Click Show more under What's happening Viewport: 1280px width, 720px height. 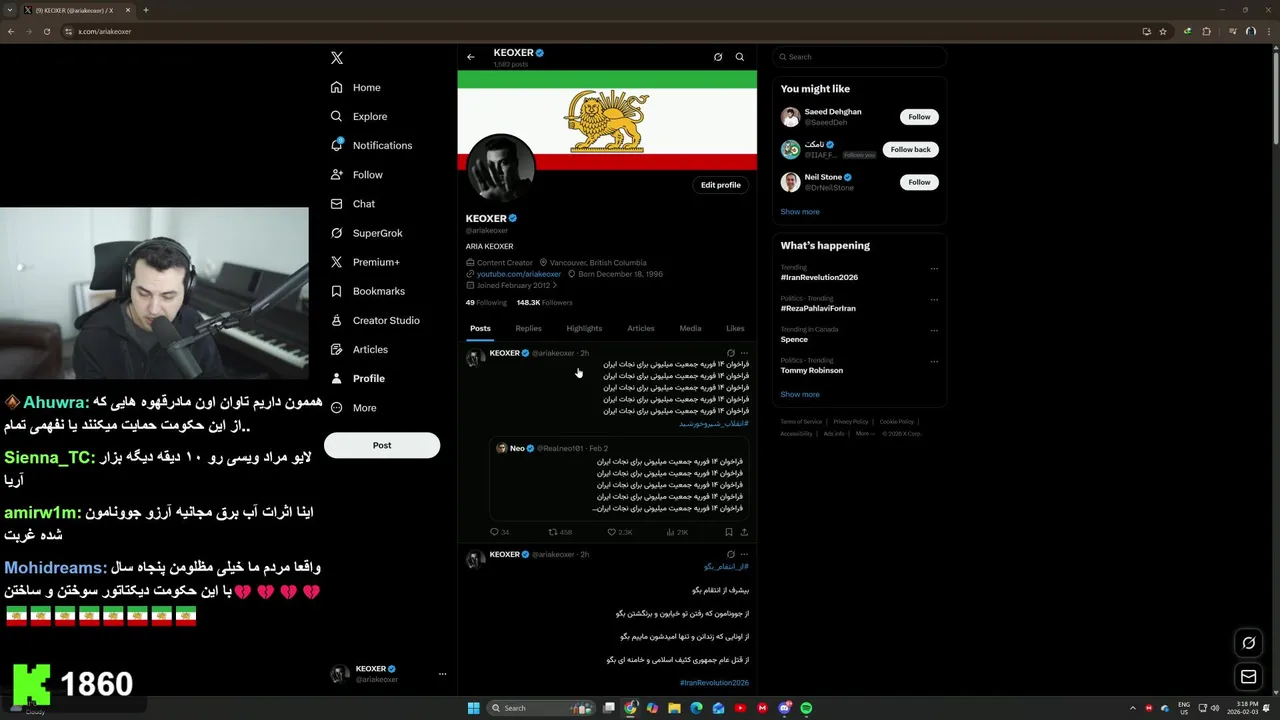pyautogui.click(x=800, y=394)
